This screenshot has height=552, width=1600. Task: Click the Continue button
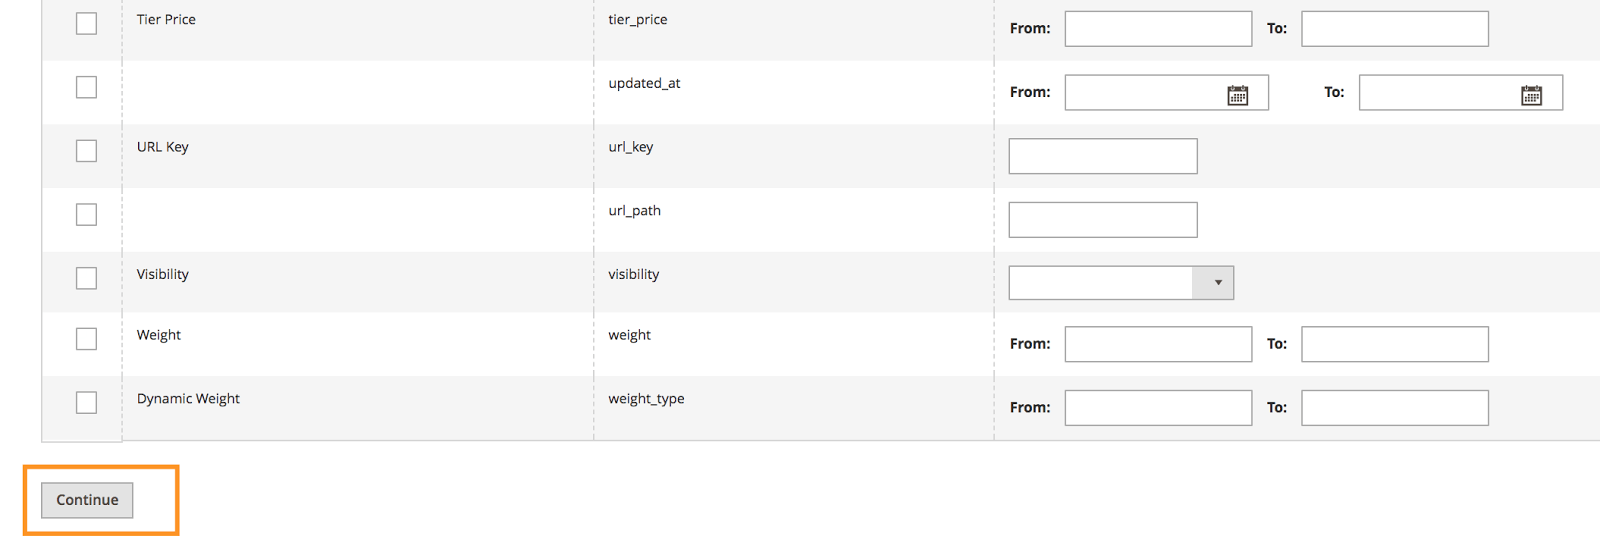87,500
